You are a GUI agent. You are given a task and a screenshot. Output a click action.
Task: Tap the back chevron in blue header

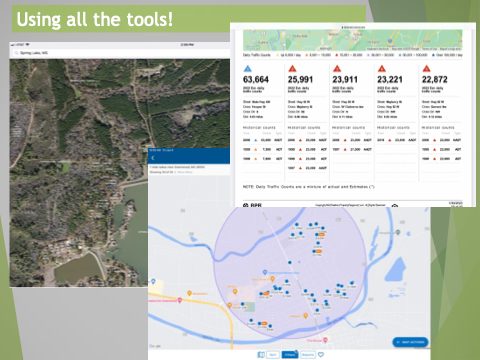tap(153, 158)
